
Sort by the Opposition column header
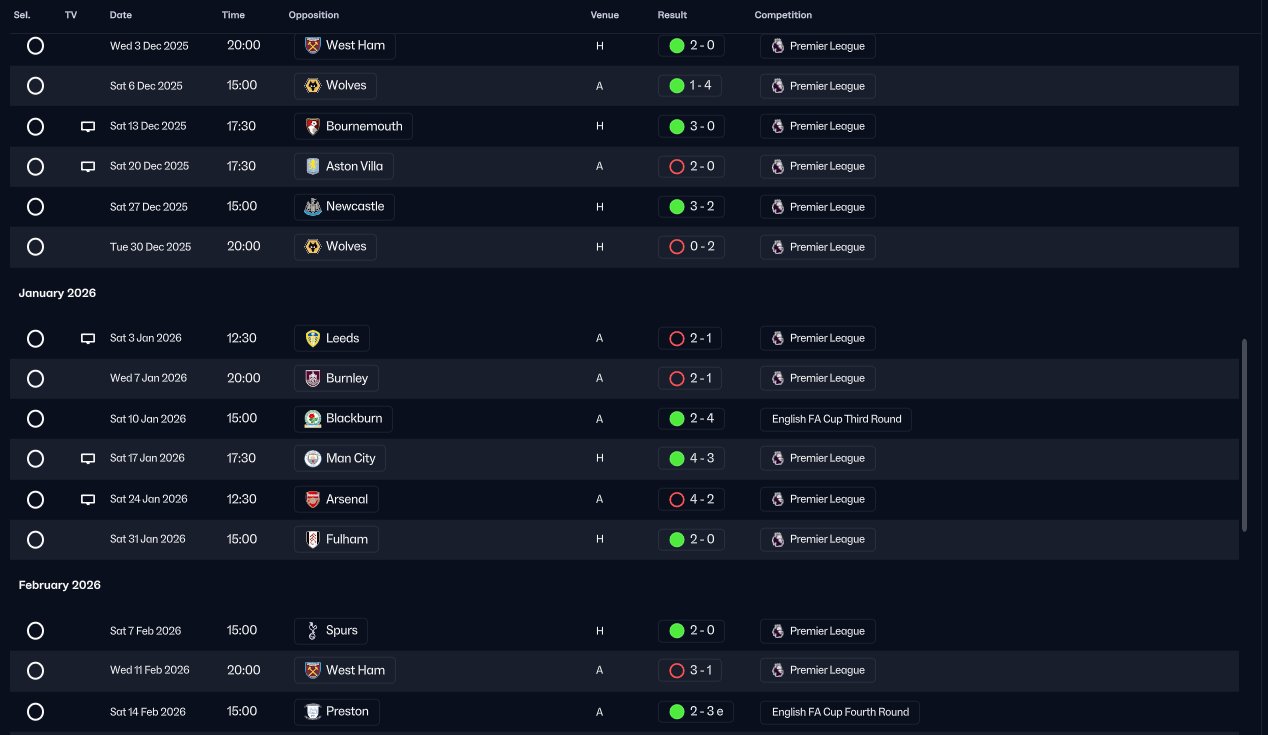313,15
